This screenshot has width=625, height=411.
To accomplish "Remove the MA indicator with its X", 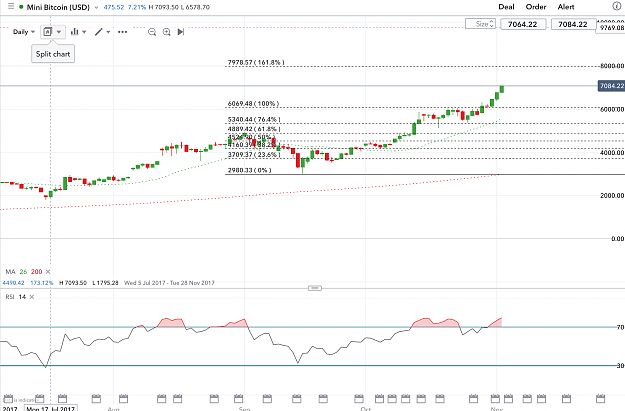I will pos(48,272).
